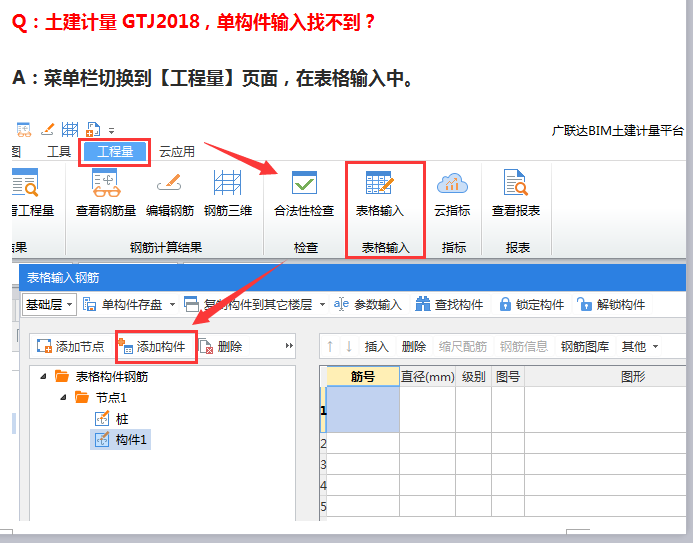Screen dimensions: 693x543
Task: Click 钢筋信息
Action: [x=524, y=346]
